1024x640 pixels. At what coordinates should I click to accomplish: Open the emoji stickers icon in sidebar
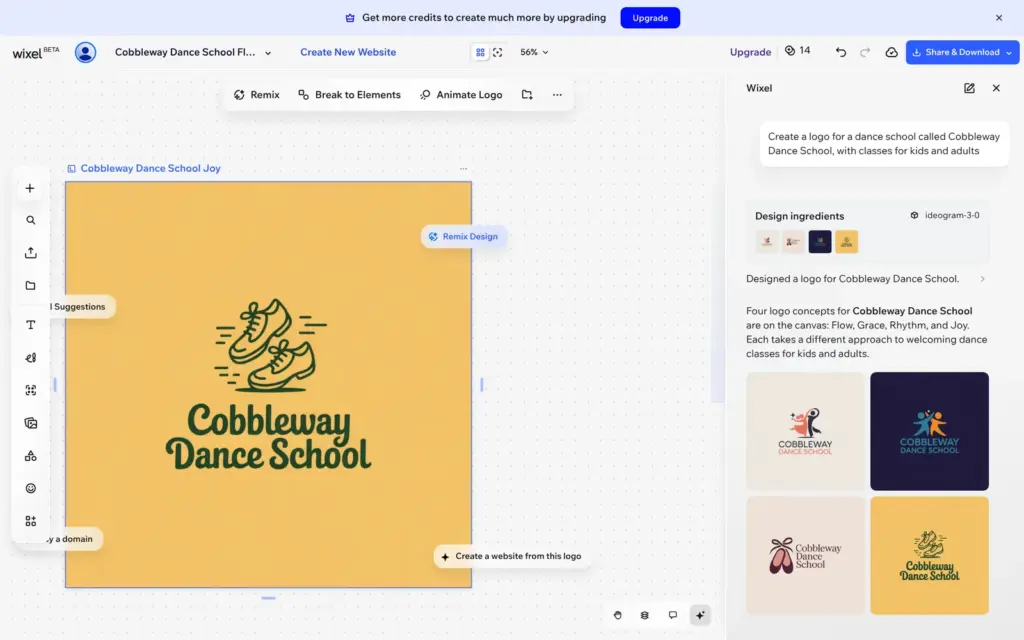pos(30,488)
